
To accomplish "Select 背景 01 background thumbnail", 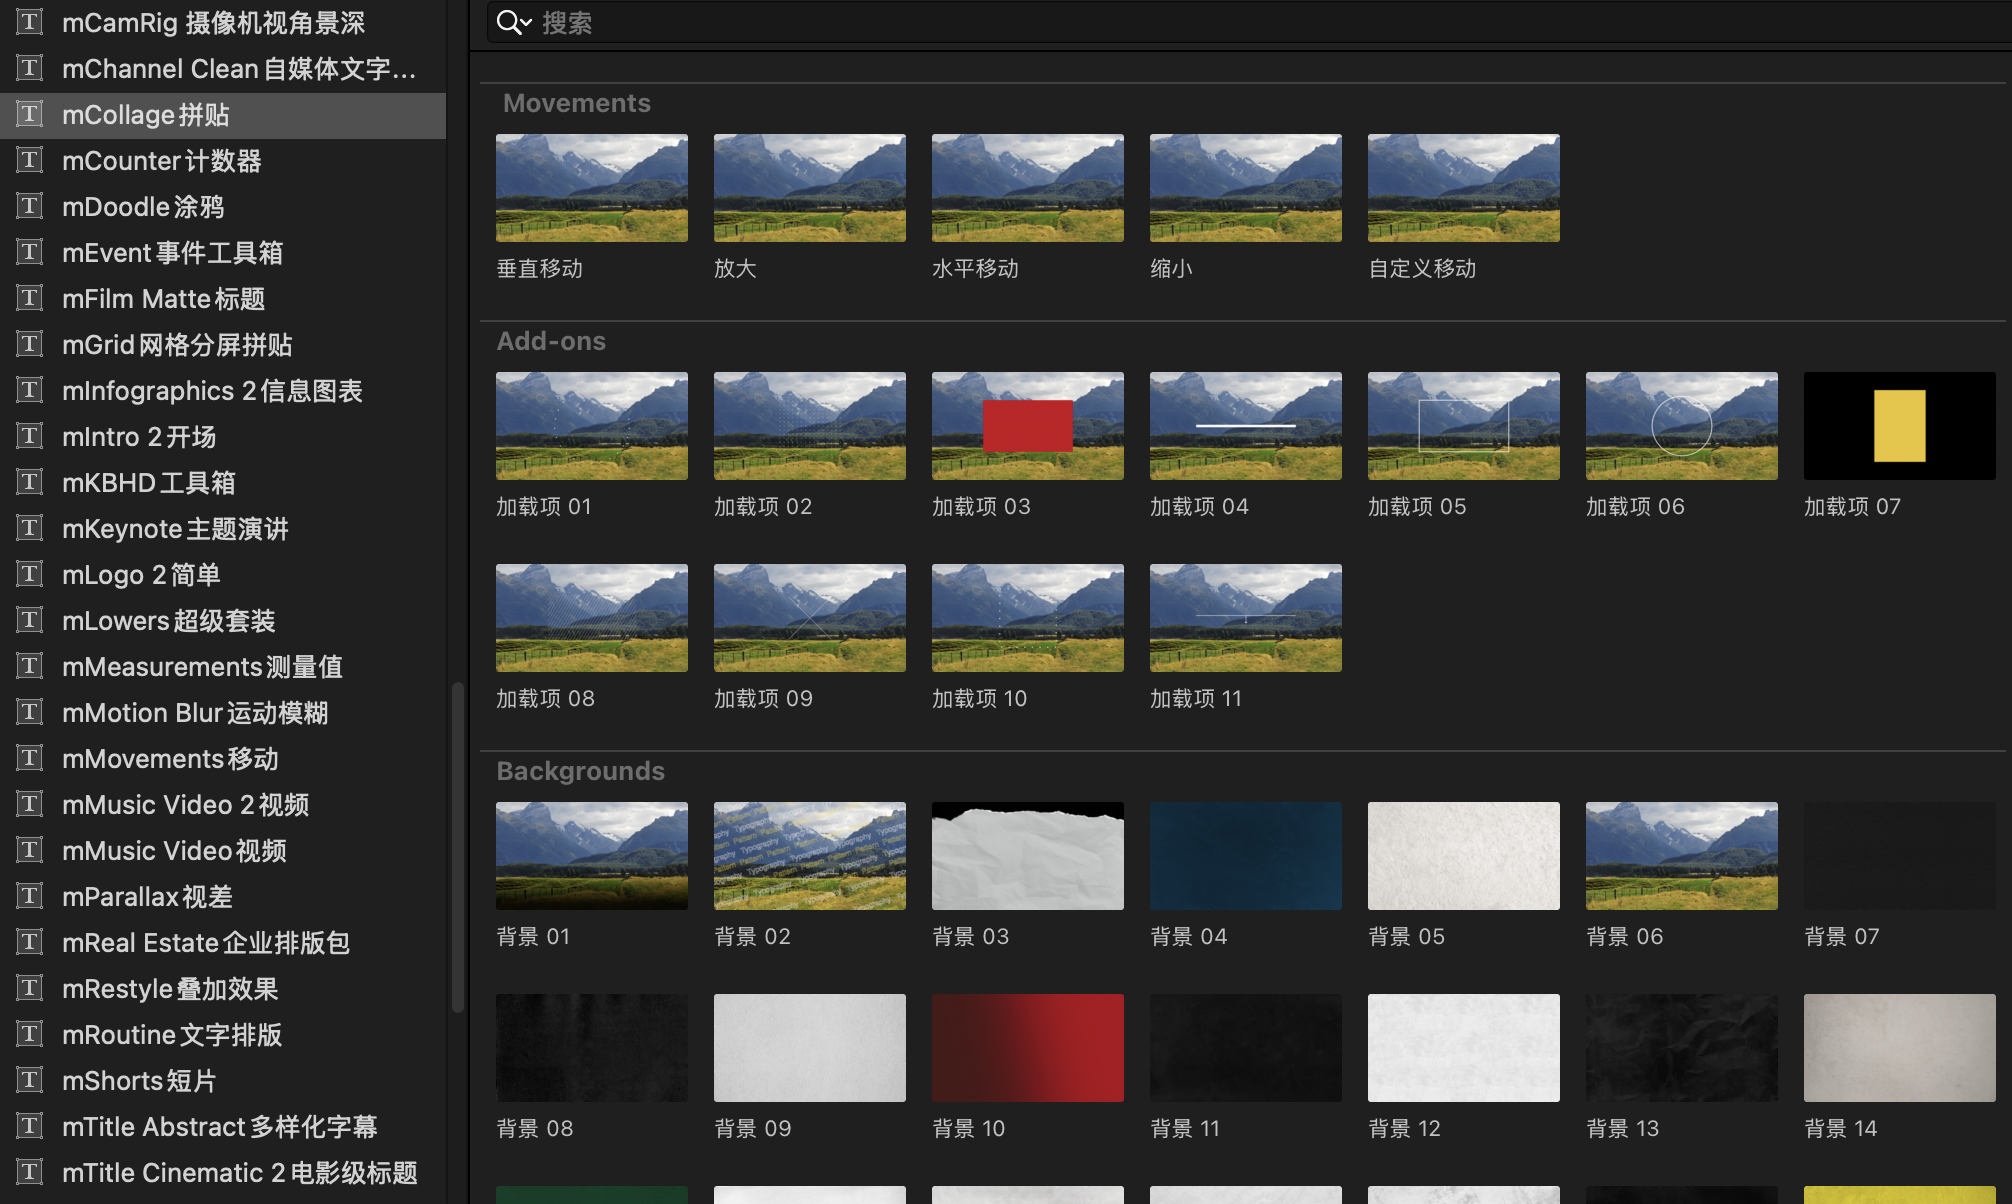I will (592, 856).
